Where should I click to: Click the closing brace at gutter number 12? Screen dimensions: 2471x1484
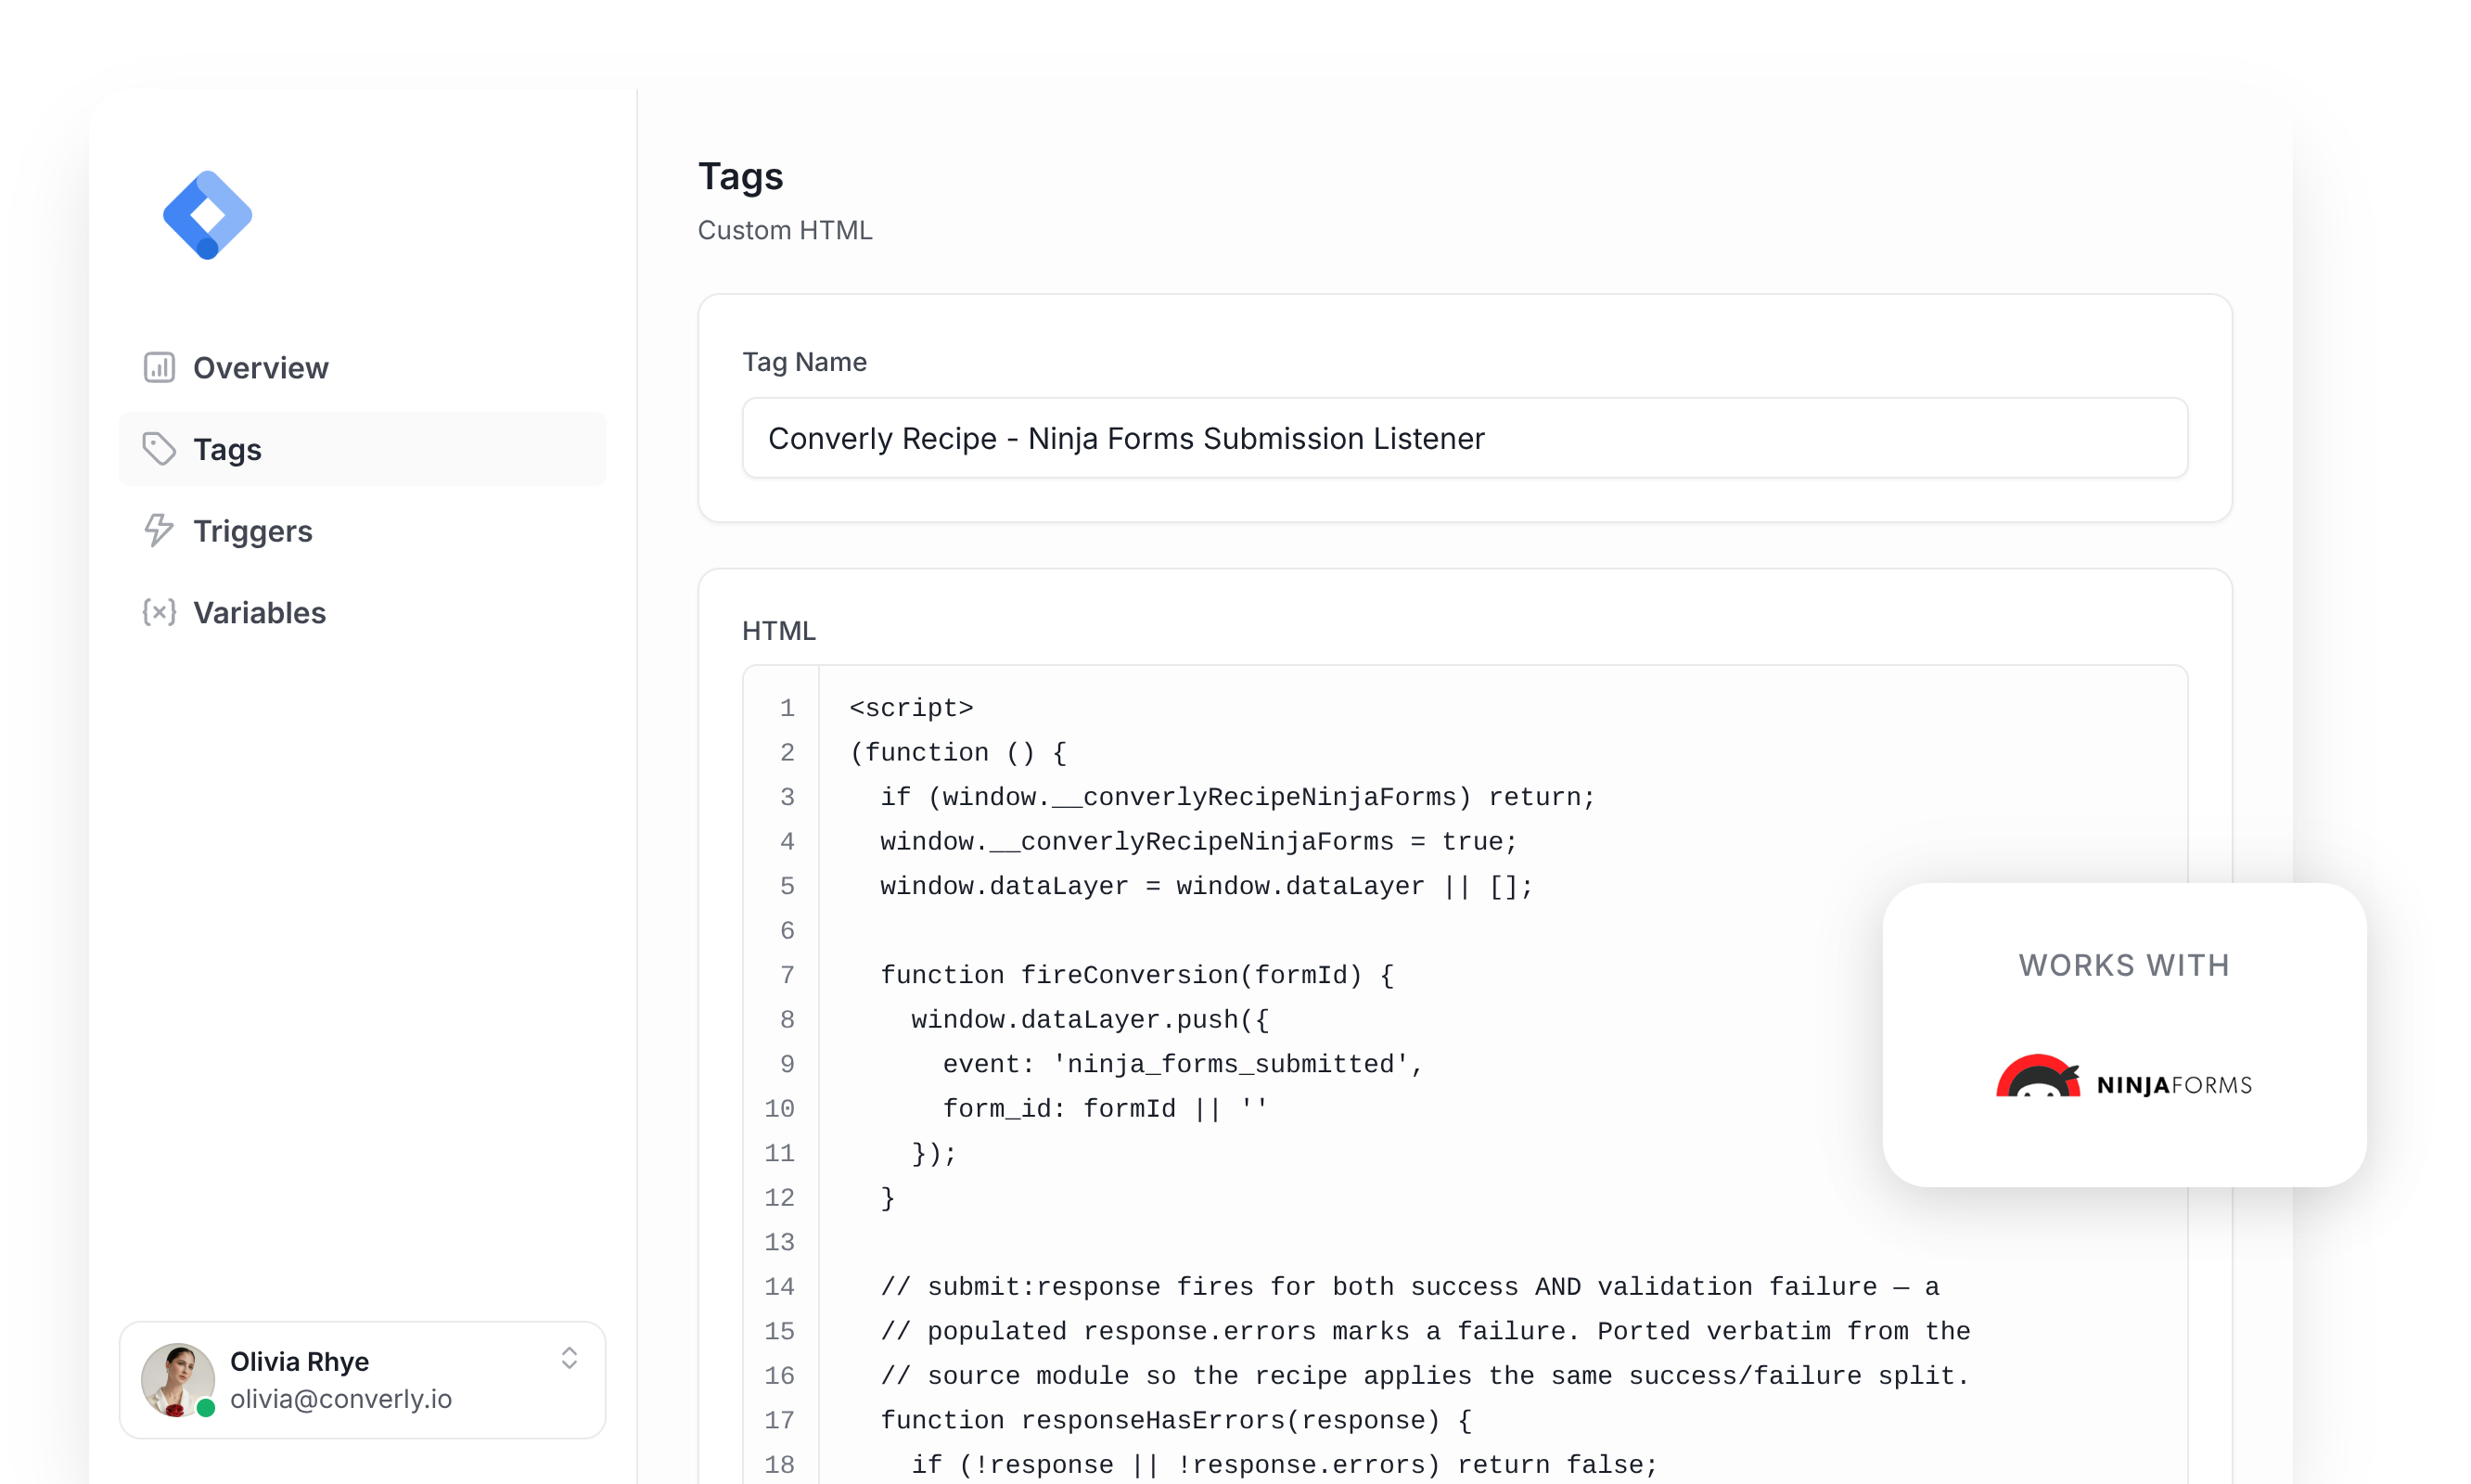887,1198
